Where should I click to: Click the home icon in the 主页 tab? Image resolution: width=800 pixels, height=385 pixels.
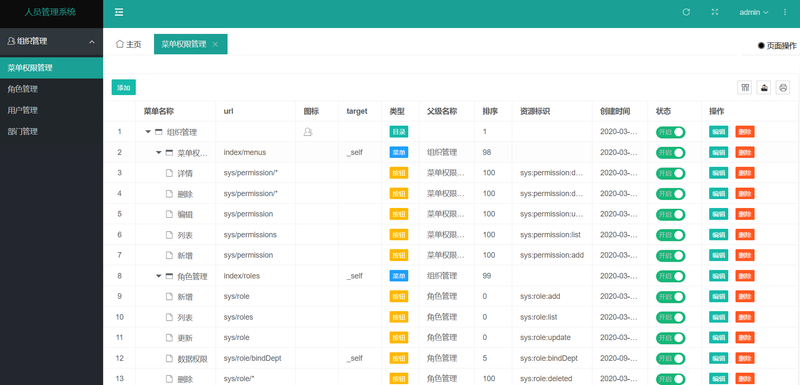tap(119, 44)
